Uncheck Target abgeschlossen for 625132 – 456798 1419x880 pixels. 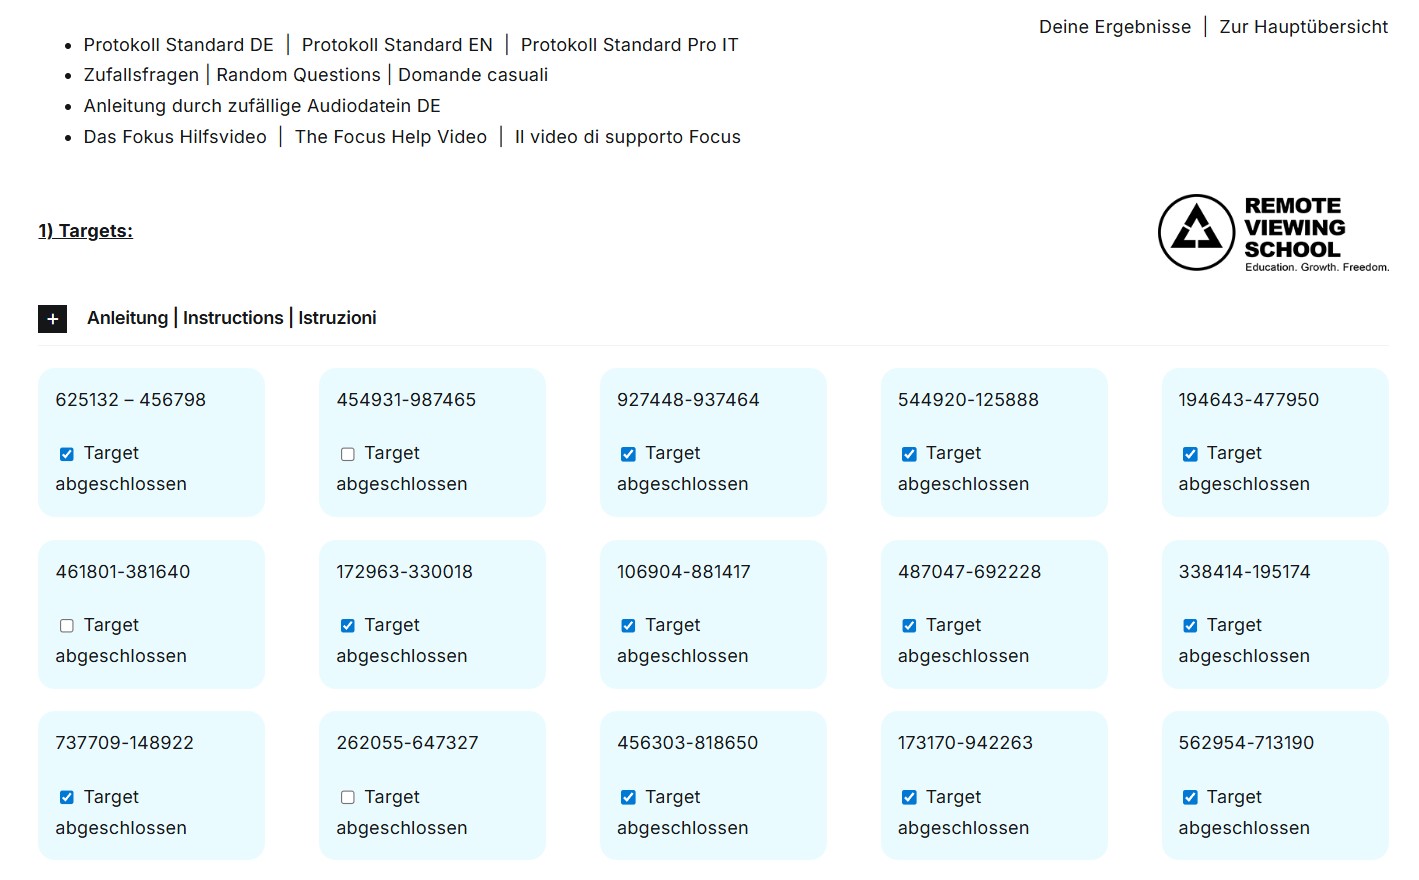point(67,454)
